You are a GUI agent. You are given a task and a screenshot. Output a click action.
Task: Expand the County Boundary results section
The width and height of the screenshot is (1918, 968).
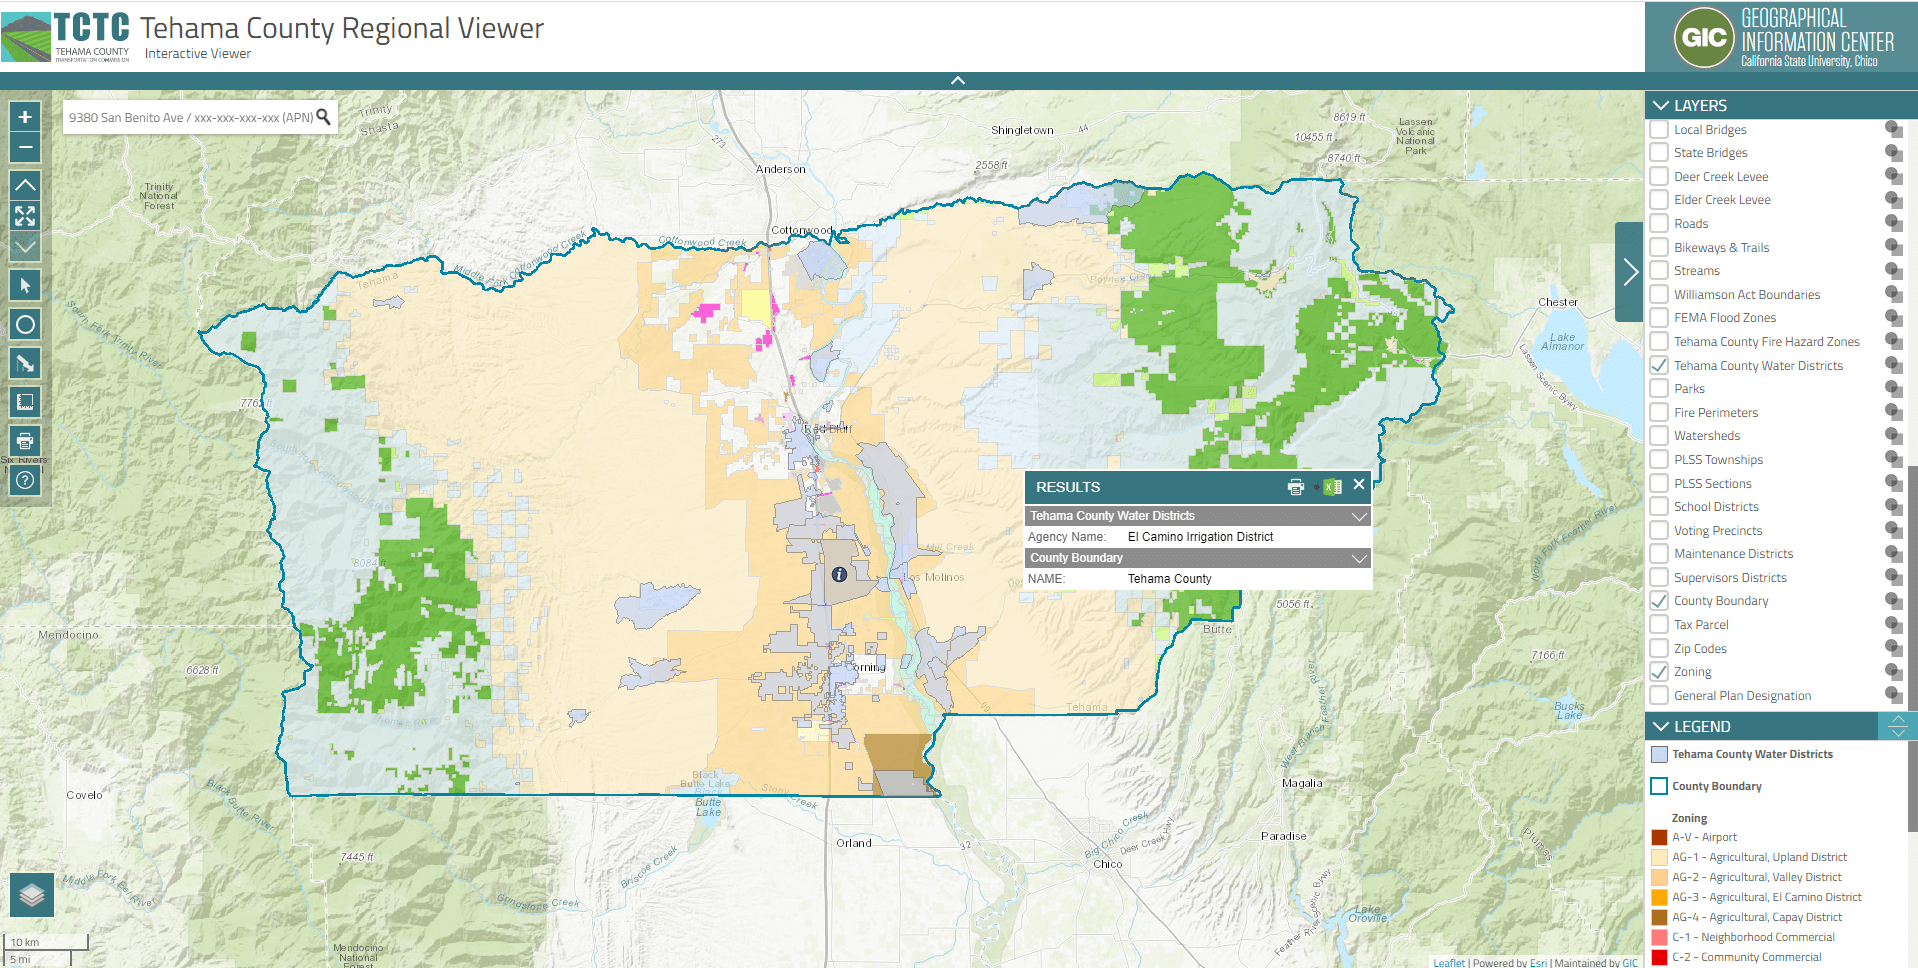tap(1358, 558)
